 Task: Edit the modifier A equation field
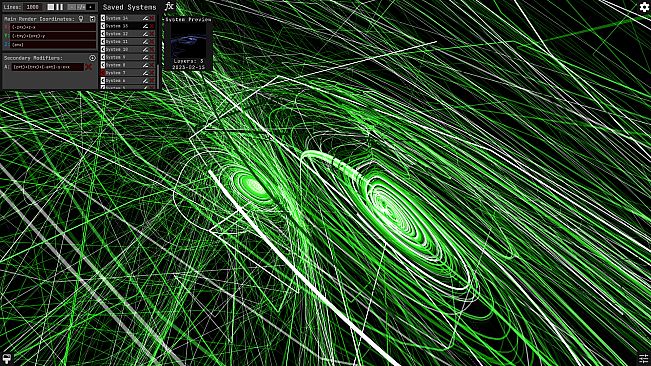click(48, 67)
